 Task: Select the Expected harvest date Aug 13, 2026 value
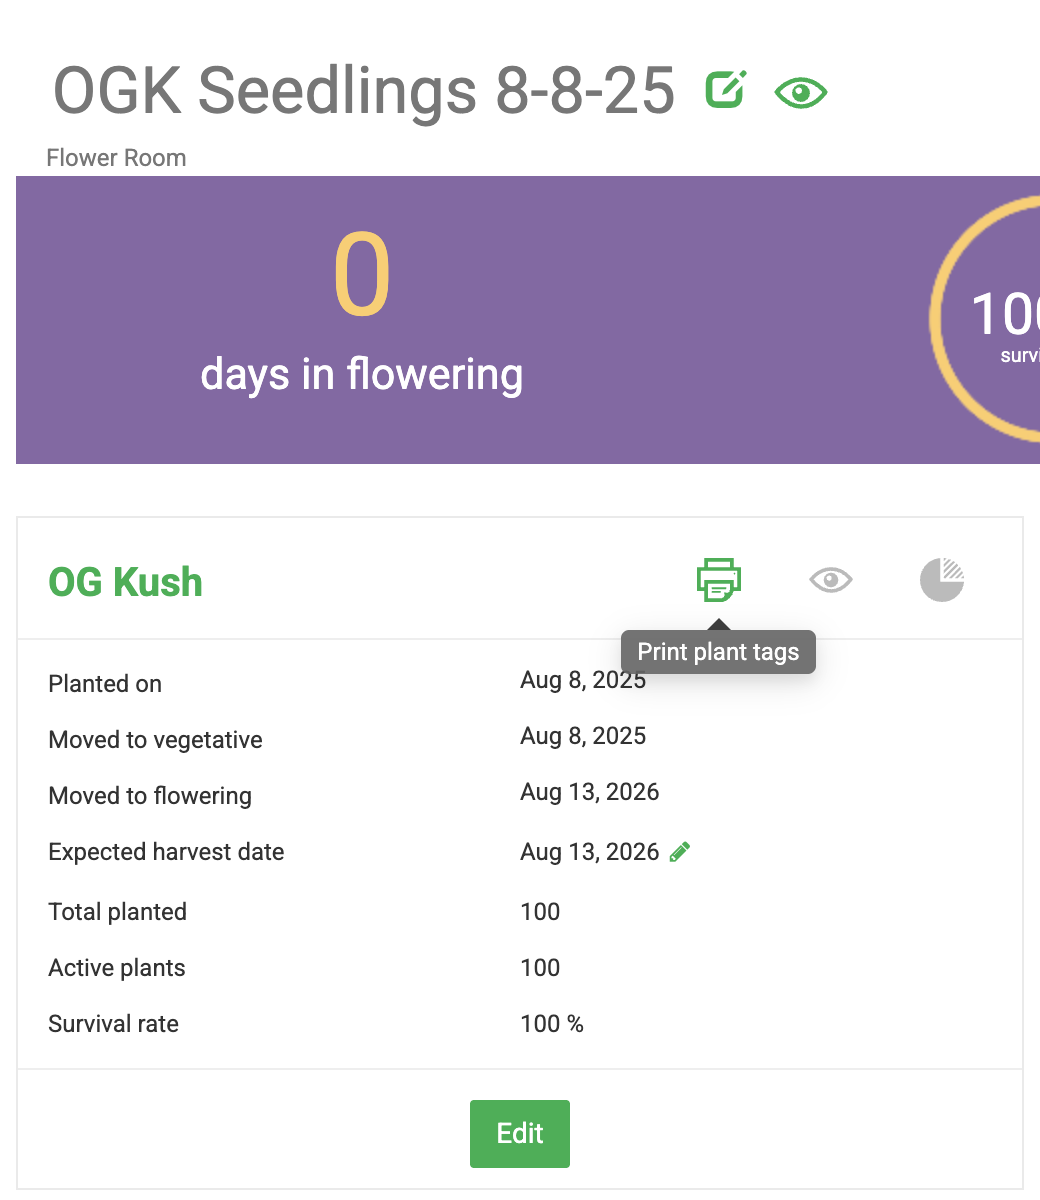point(590,852)
